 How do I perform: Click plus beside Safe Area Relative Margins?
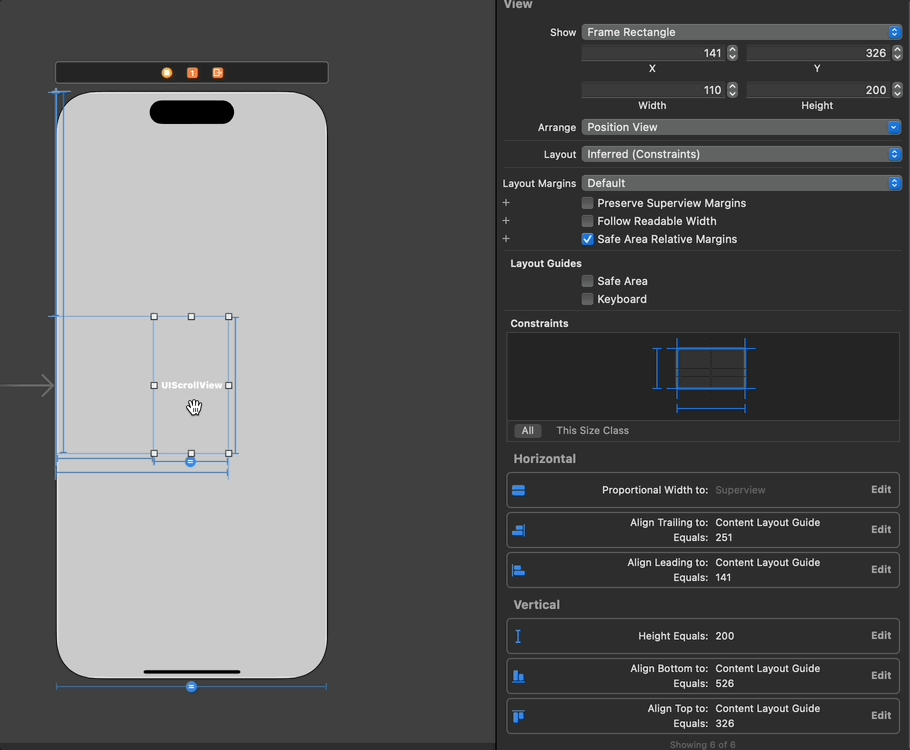click(x=506, y=239)
